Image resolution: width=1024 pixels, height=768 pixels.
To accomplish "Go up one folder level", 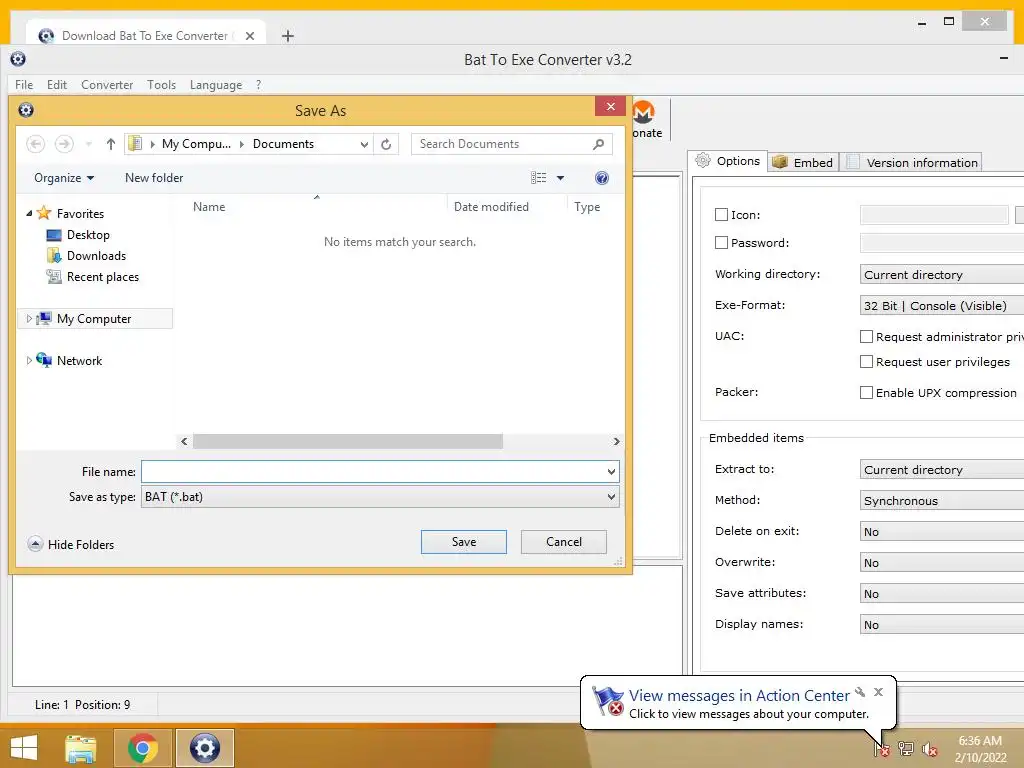I will [x=110, y=144].
